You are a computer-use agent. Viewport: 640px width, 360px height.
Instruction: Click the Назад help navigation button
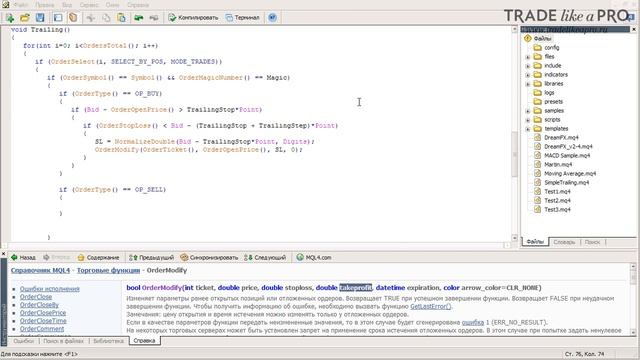pos(23,258)
